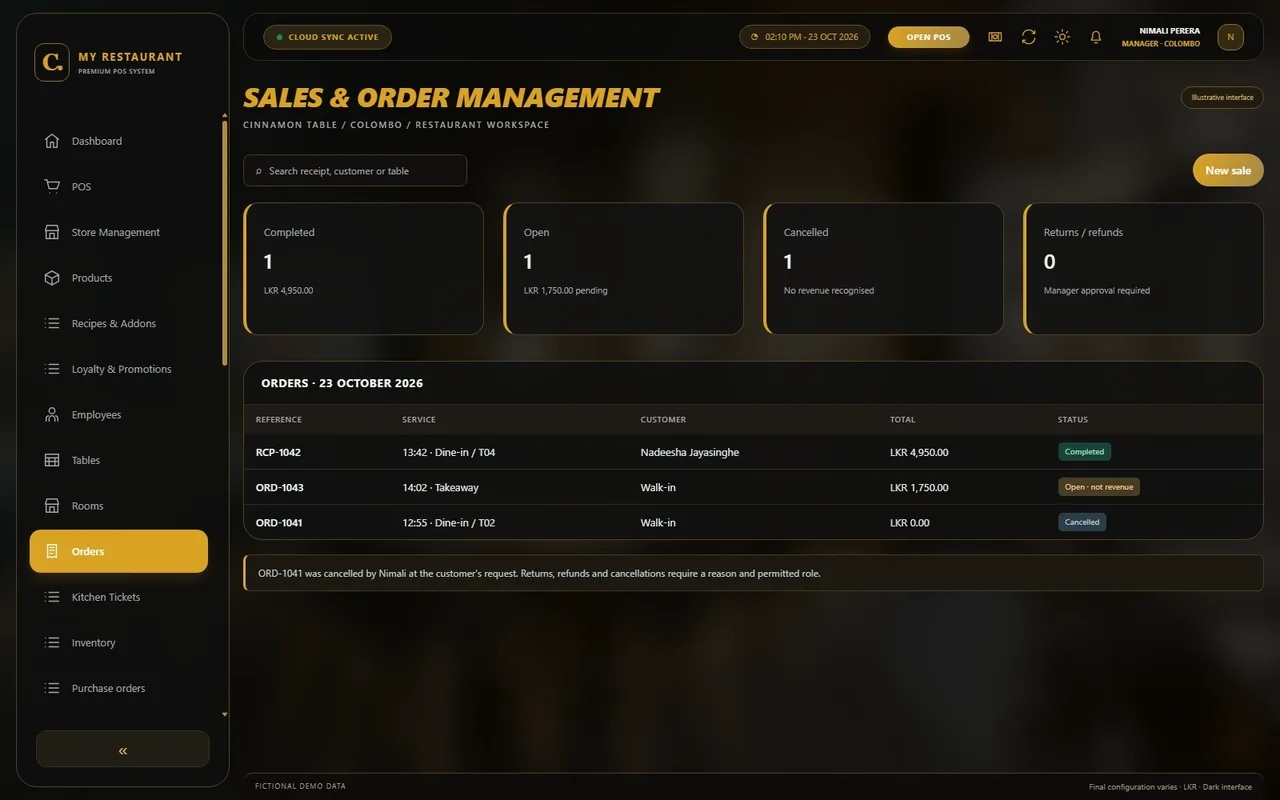
Task: Click the refresh sync icon in top bar
Action: [x=1028, y=37]
